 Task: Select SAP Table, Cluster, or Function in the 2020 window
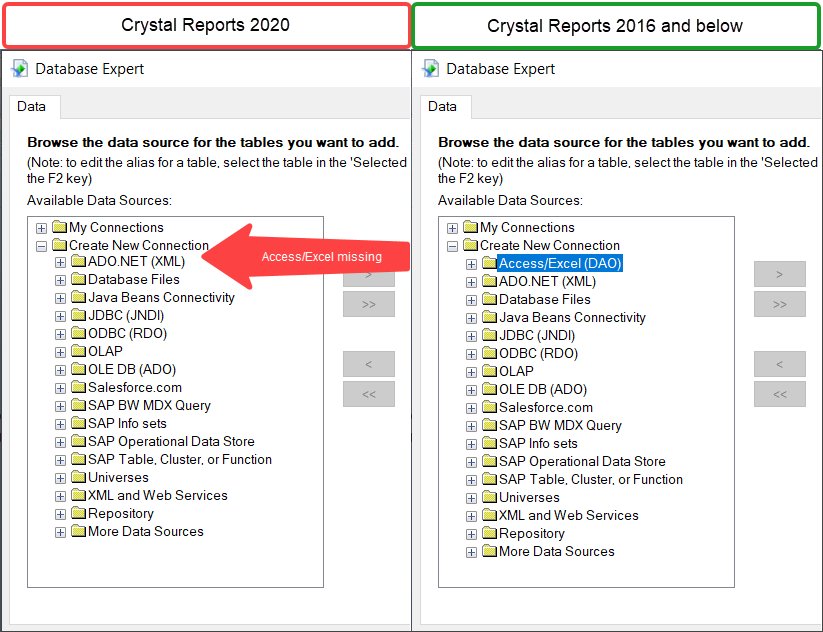[x=180, y=459]
